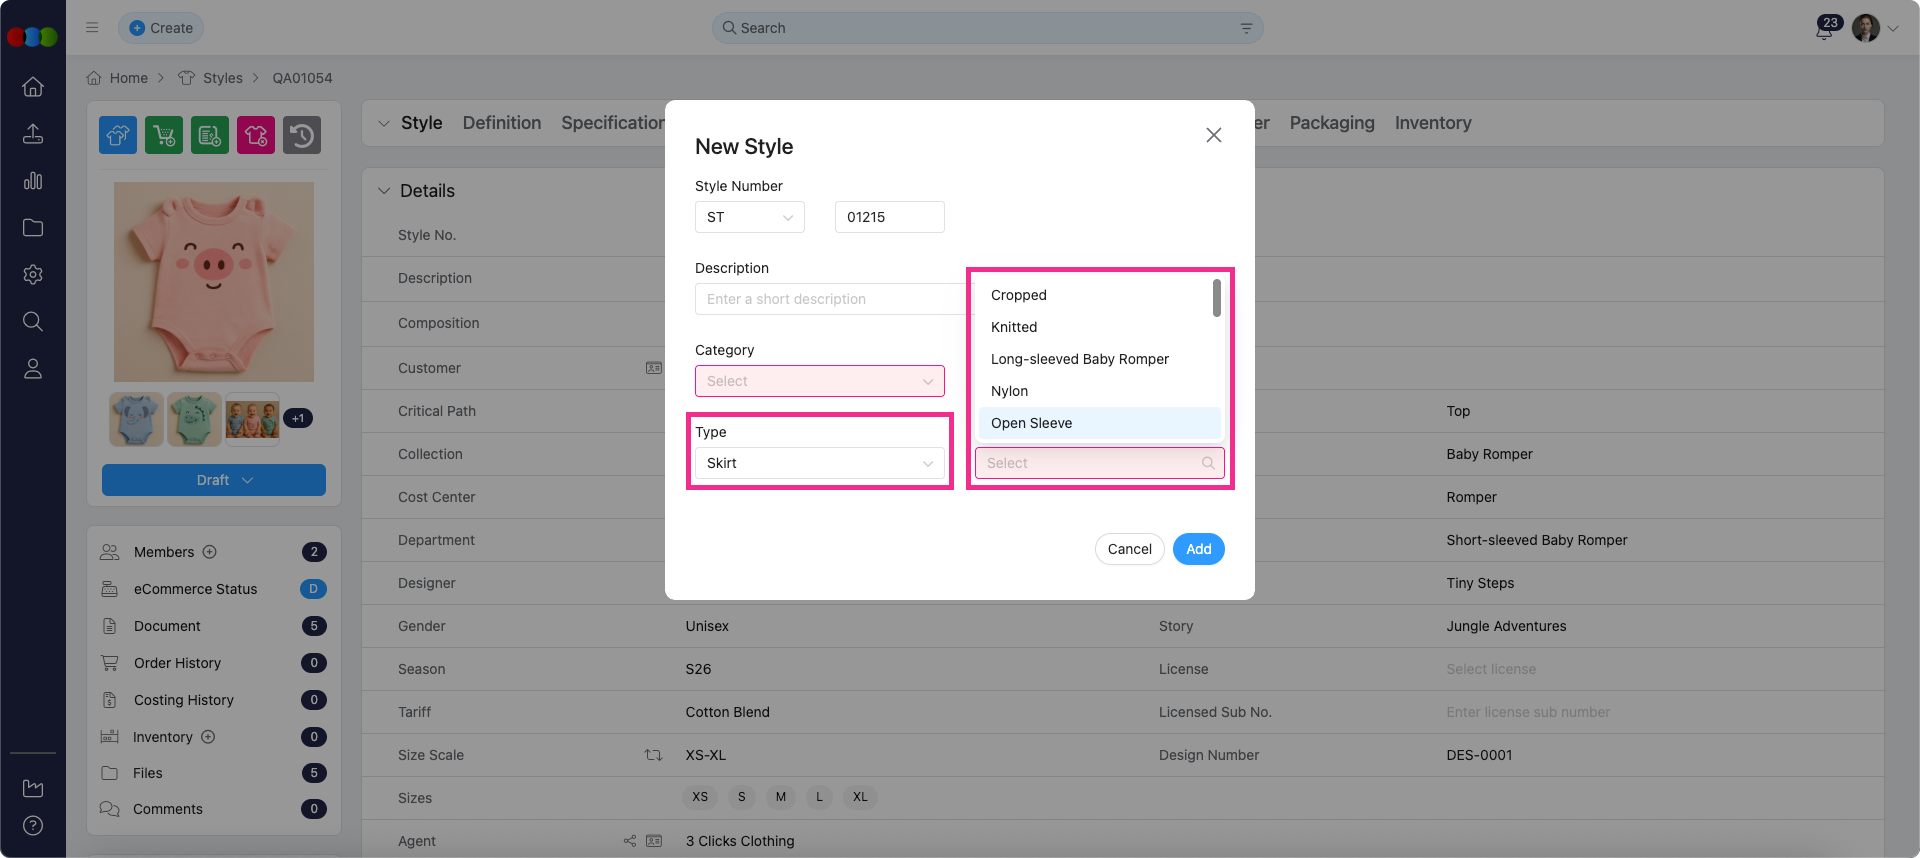
Task: Open Order History panel link
Action: click(177, 663)
